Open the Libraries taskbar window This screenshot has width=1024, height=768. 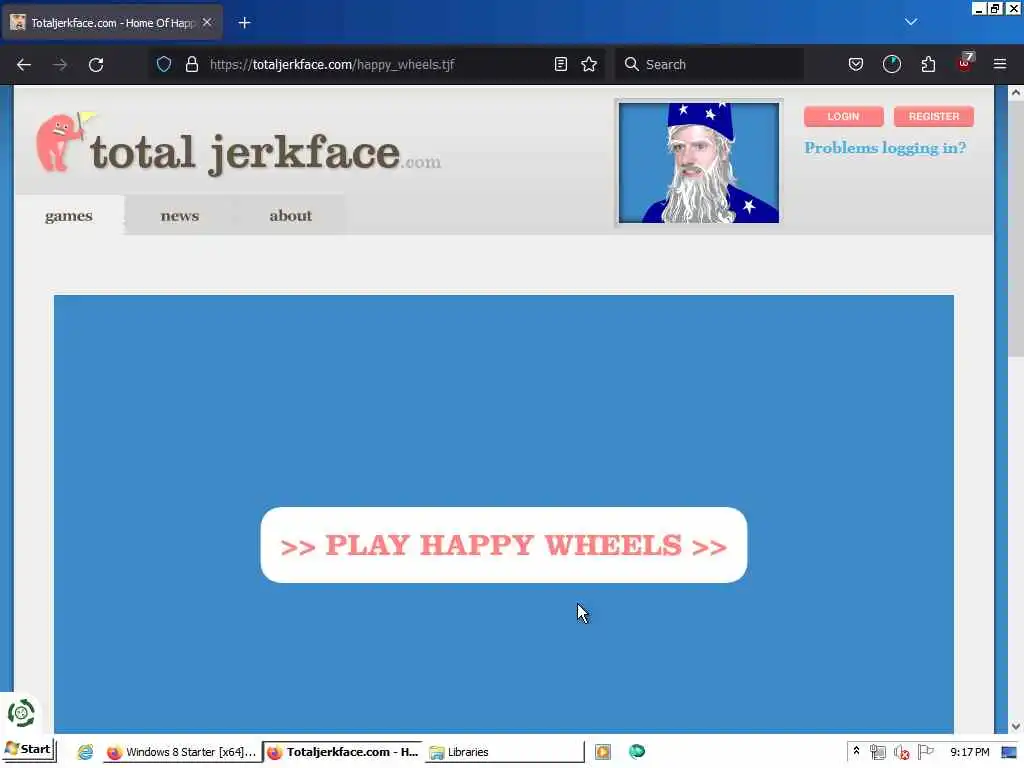(504, 752)
